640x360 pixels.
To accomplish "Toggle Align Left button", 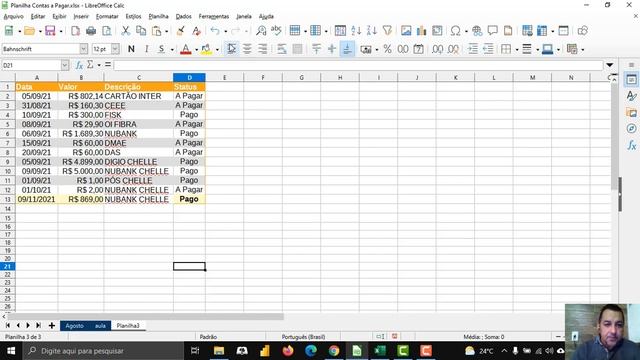I will [231, 49].
